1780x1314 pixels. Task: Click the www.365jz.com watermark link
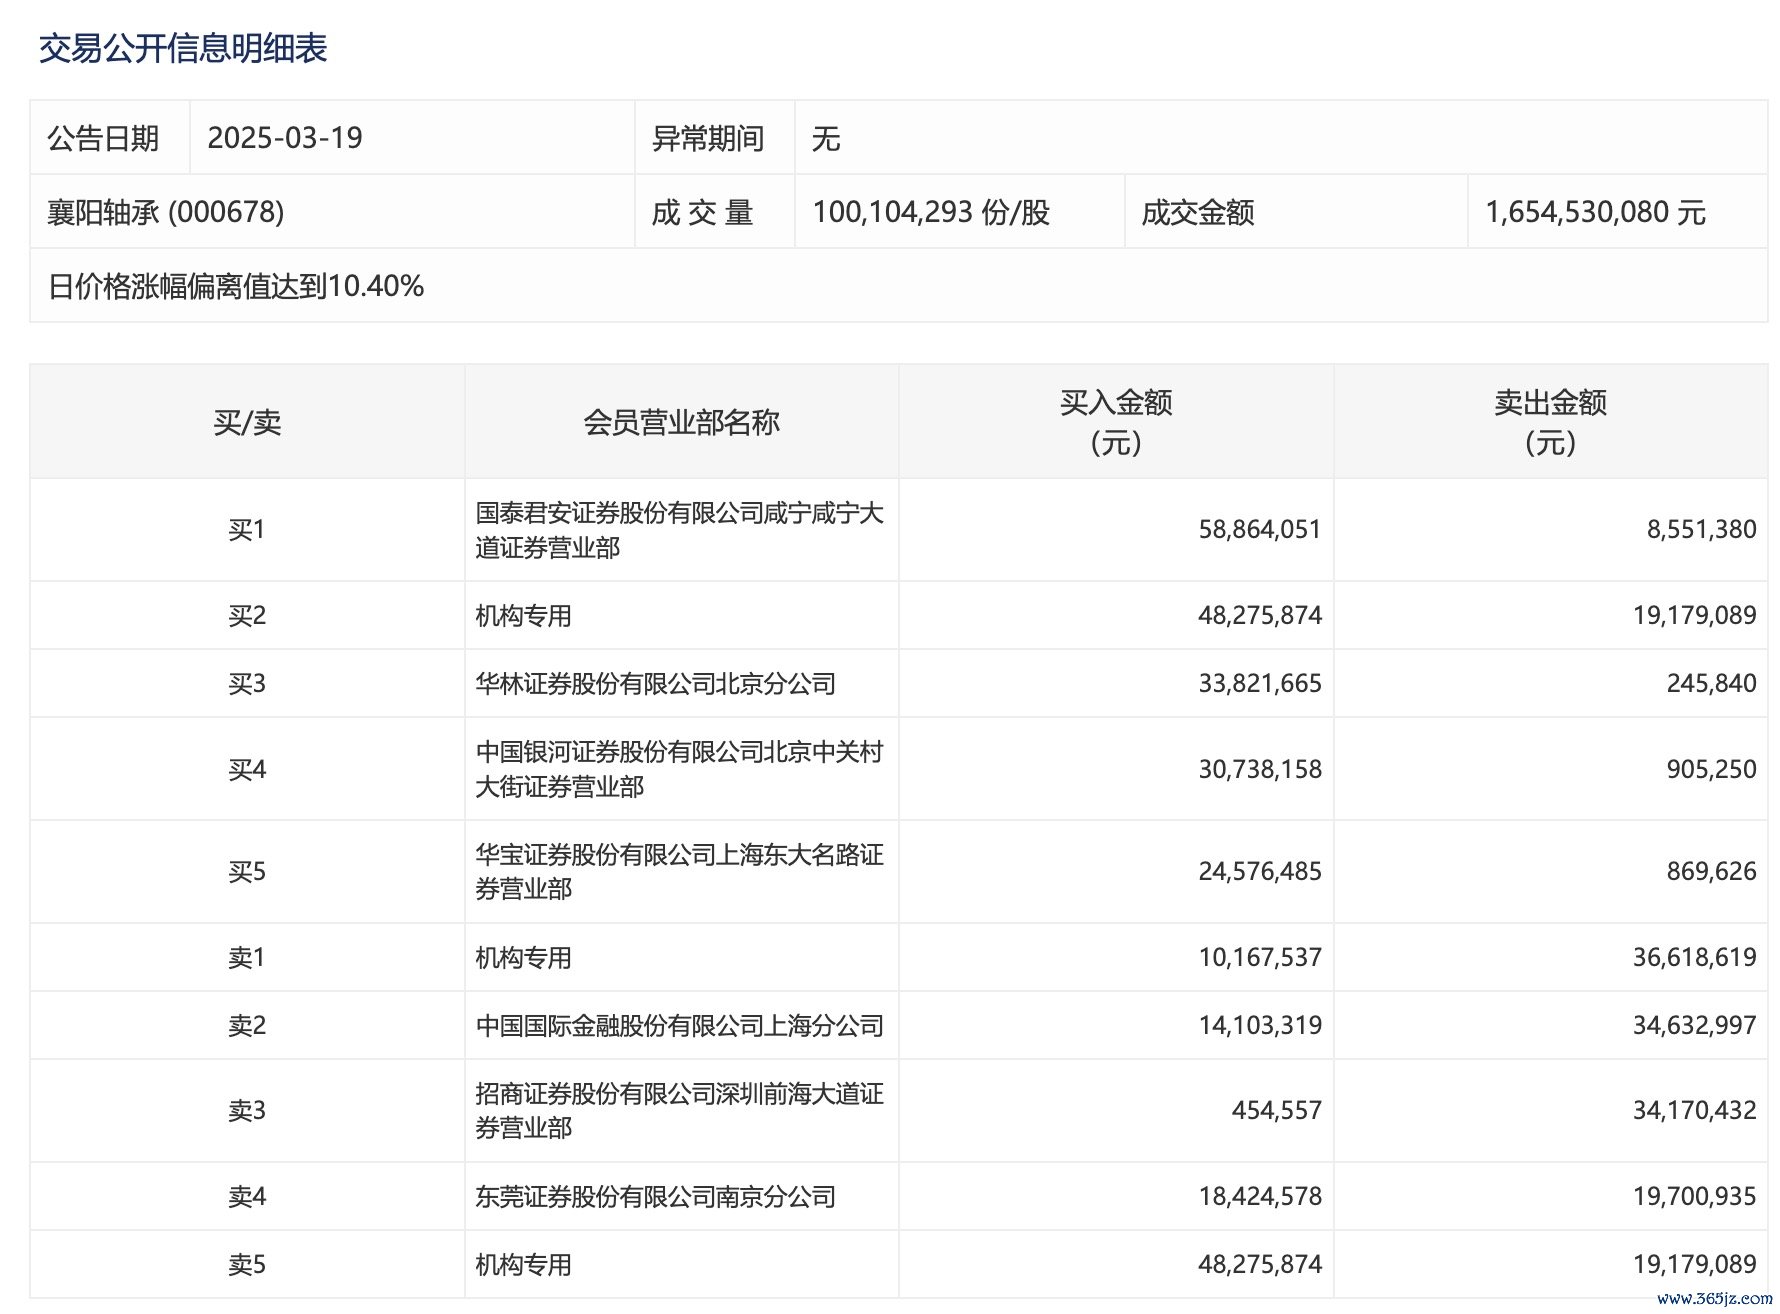(x=1714, y=1299)
